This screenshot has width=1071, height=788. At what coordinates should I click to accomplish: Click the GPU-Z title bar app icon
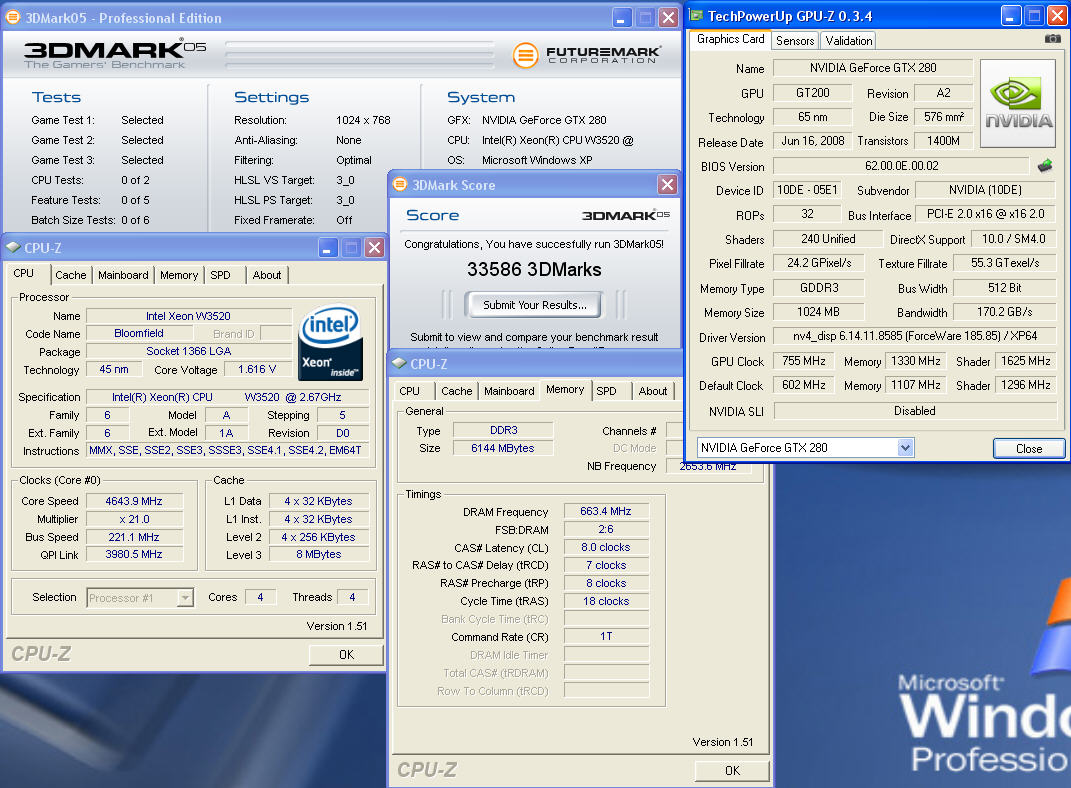coord(696,15)
